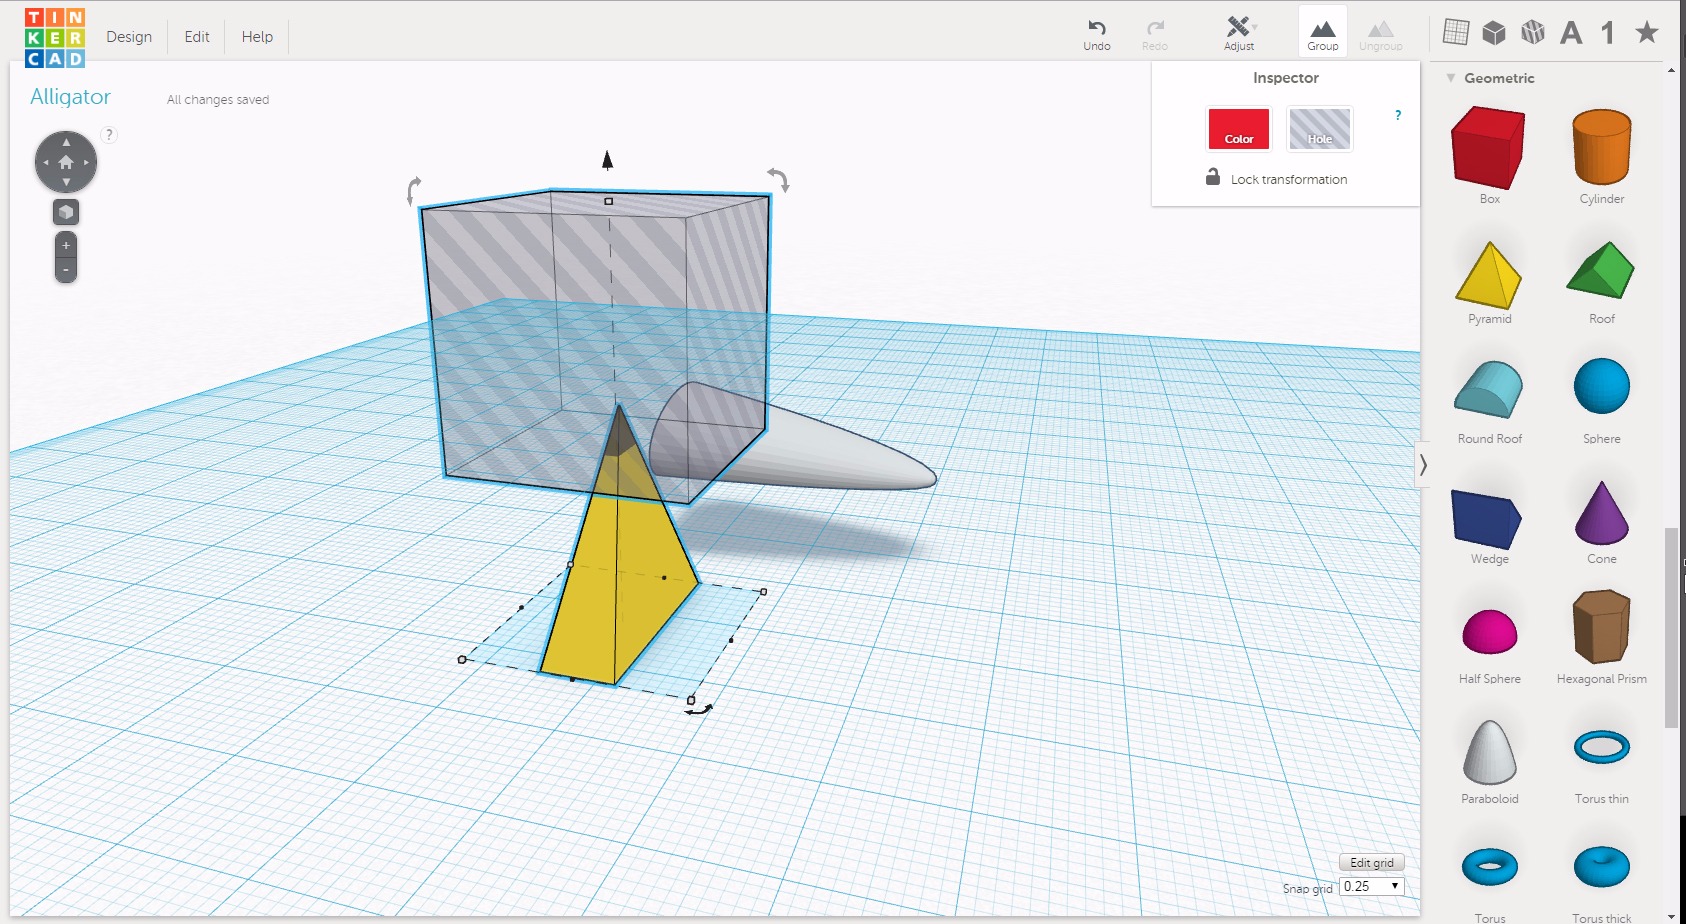Viewport: 1686px width, 924px height.
Task: Open the Edit menu
Action: pos(197,37)
